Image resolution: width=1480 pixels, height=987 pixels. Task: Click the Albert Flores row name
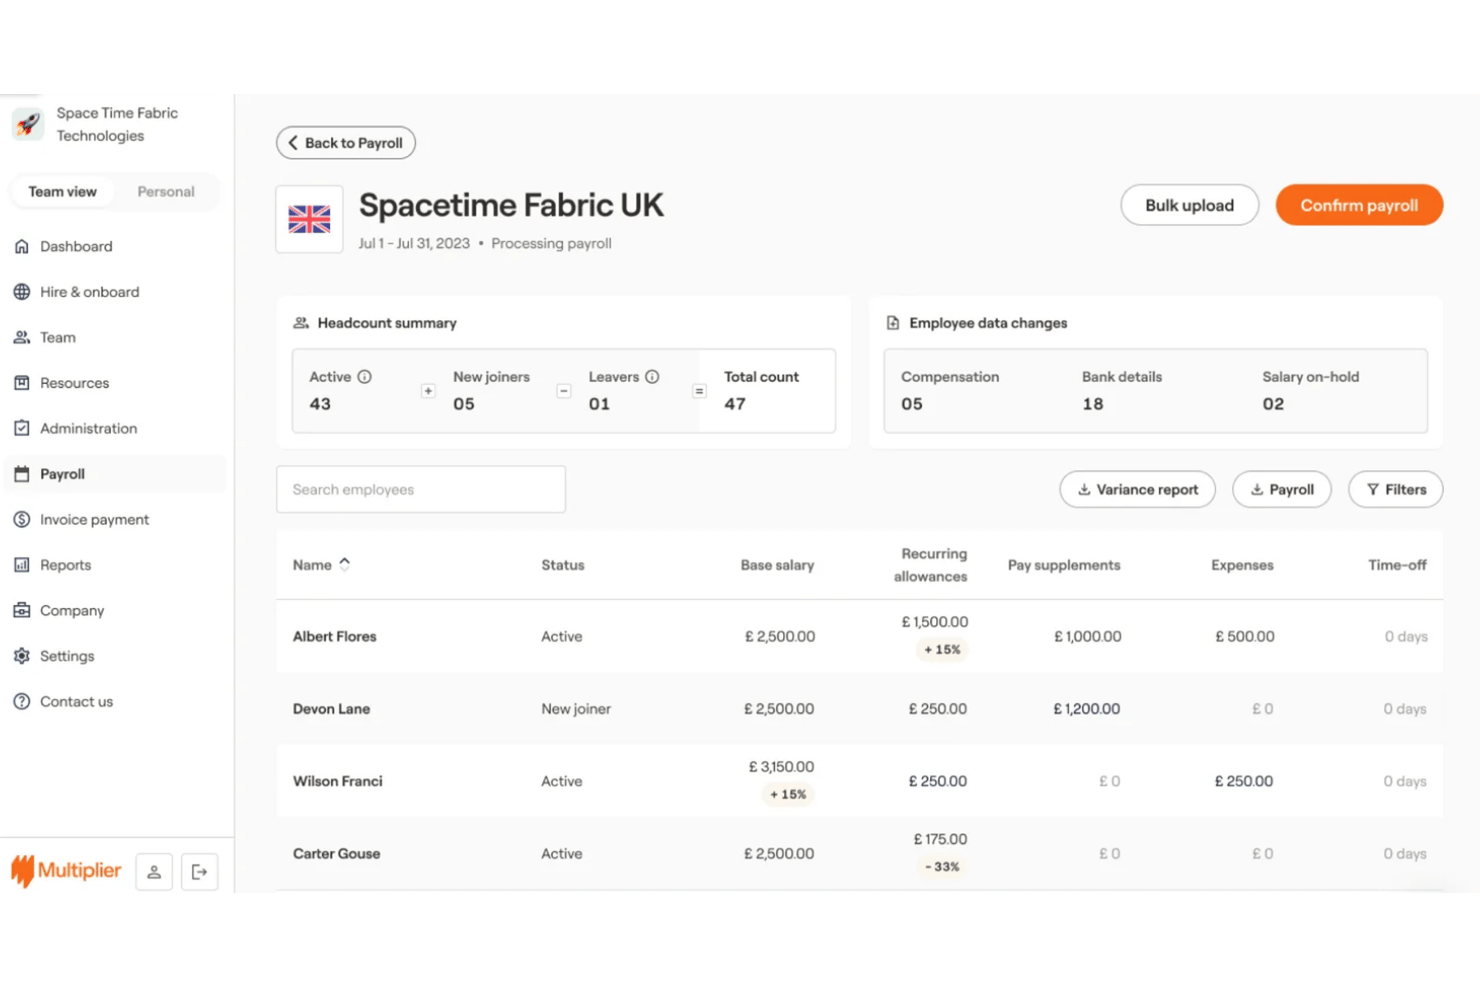pos(335,636)
